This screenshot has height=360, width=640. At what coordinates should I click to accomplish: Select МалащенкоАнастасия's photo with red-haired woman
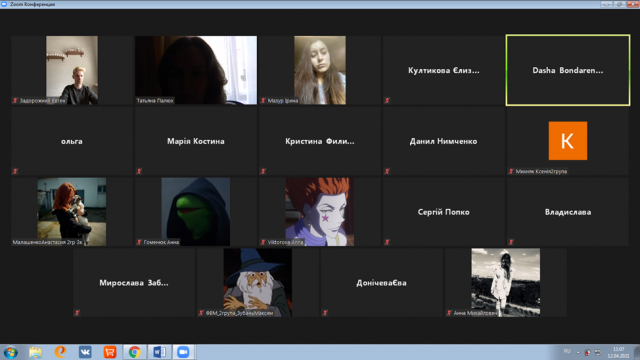72,212
